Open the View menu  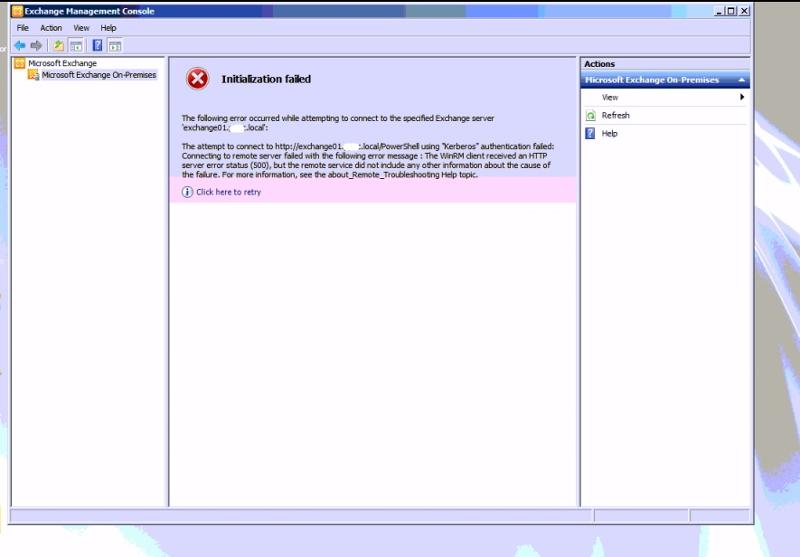click(81, 28)
